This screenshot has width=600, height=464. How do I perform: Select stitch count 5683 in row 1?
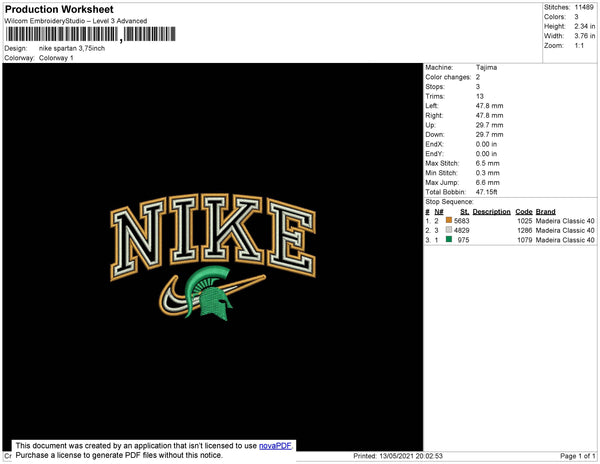click(x=461, y=221)
